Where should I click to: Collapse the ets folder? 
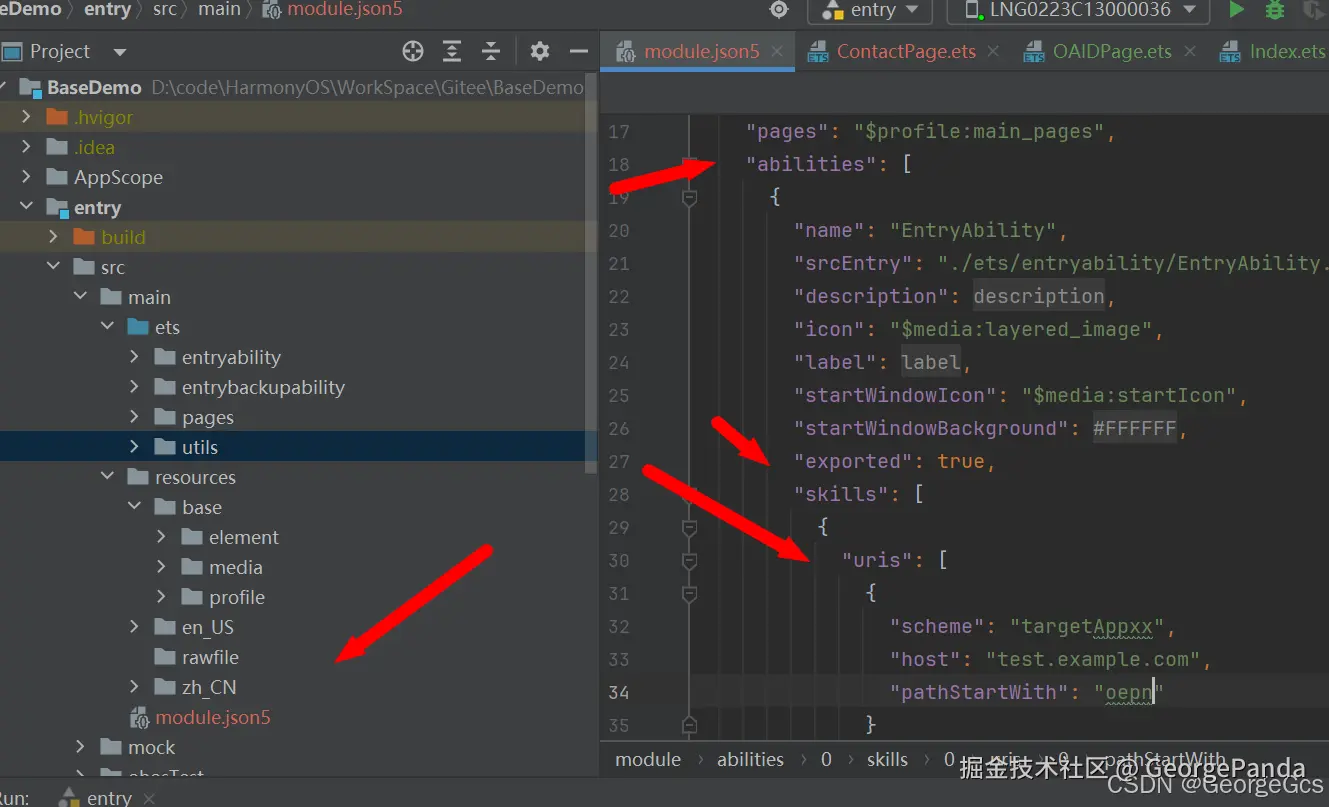[x=108, y=327]
